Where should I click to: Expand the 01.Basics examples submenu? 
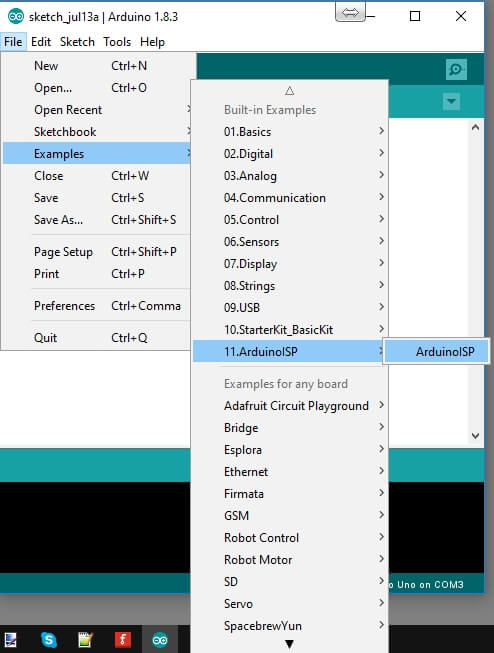click(x=290, y=132)
